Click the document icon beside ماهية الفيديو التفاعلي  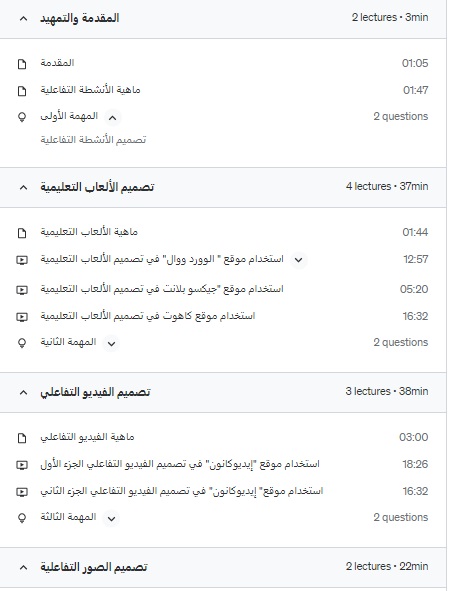click(x=22, y=438)
